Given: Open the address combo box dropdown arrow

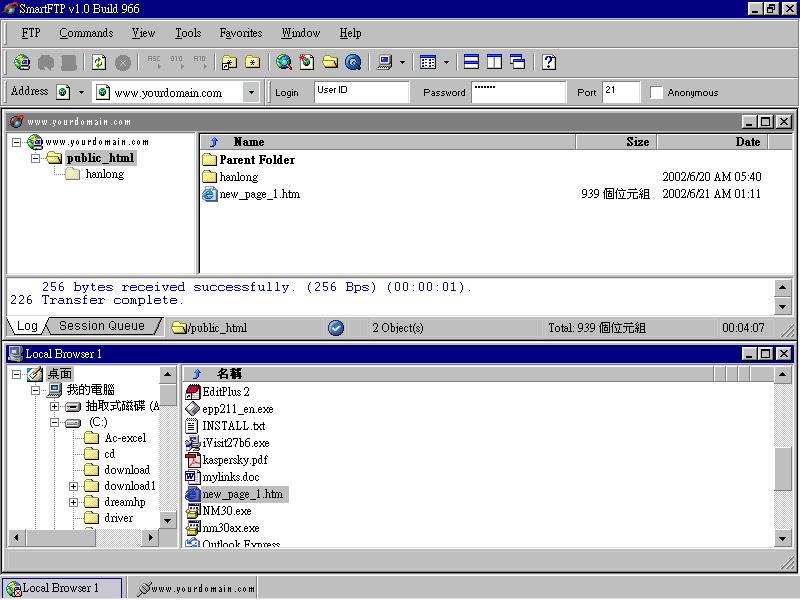Looking at the screenshot, I should point(251,92).
